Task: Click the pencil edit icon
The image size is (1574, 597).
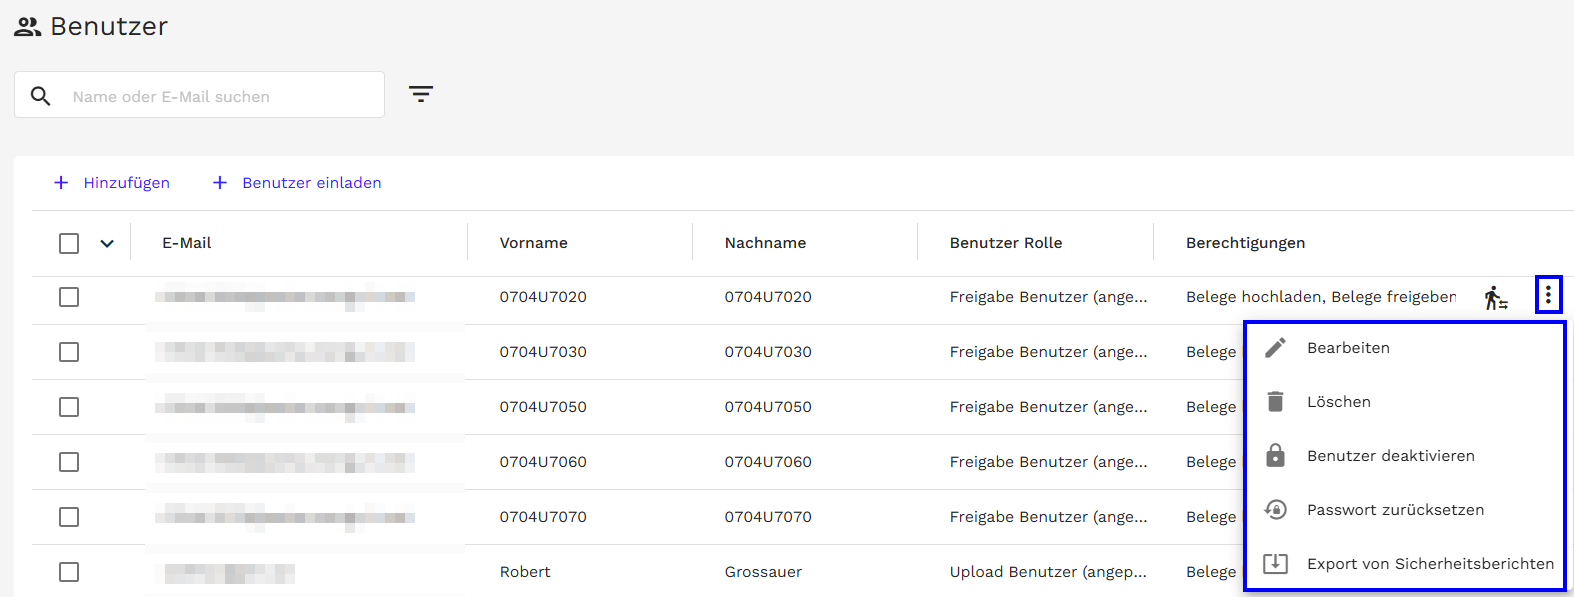Action: tap(1275, 348)
